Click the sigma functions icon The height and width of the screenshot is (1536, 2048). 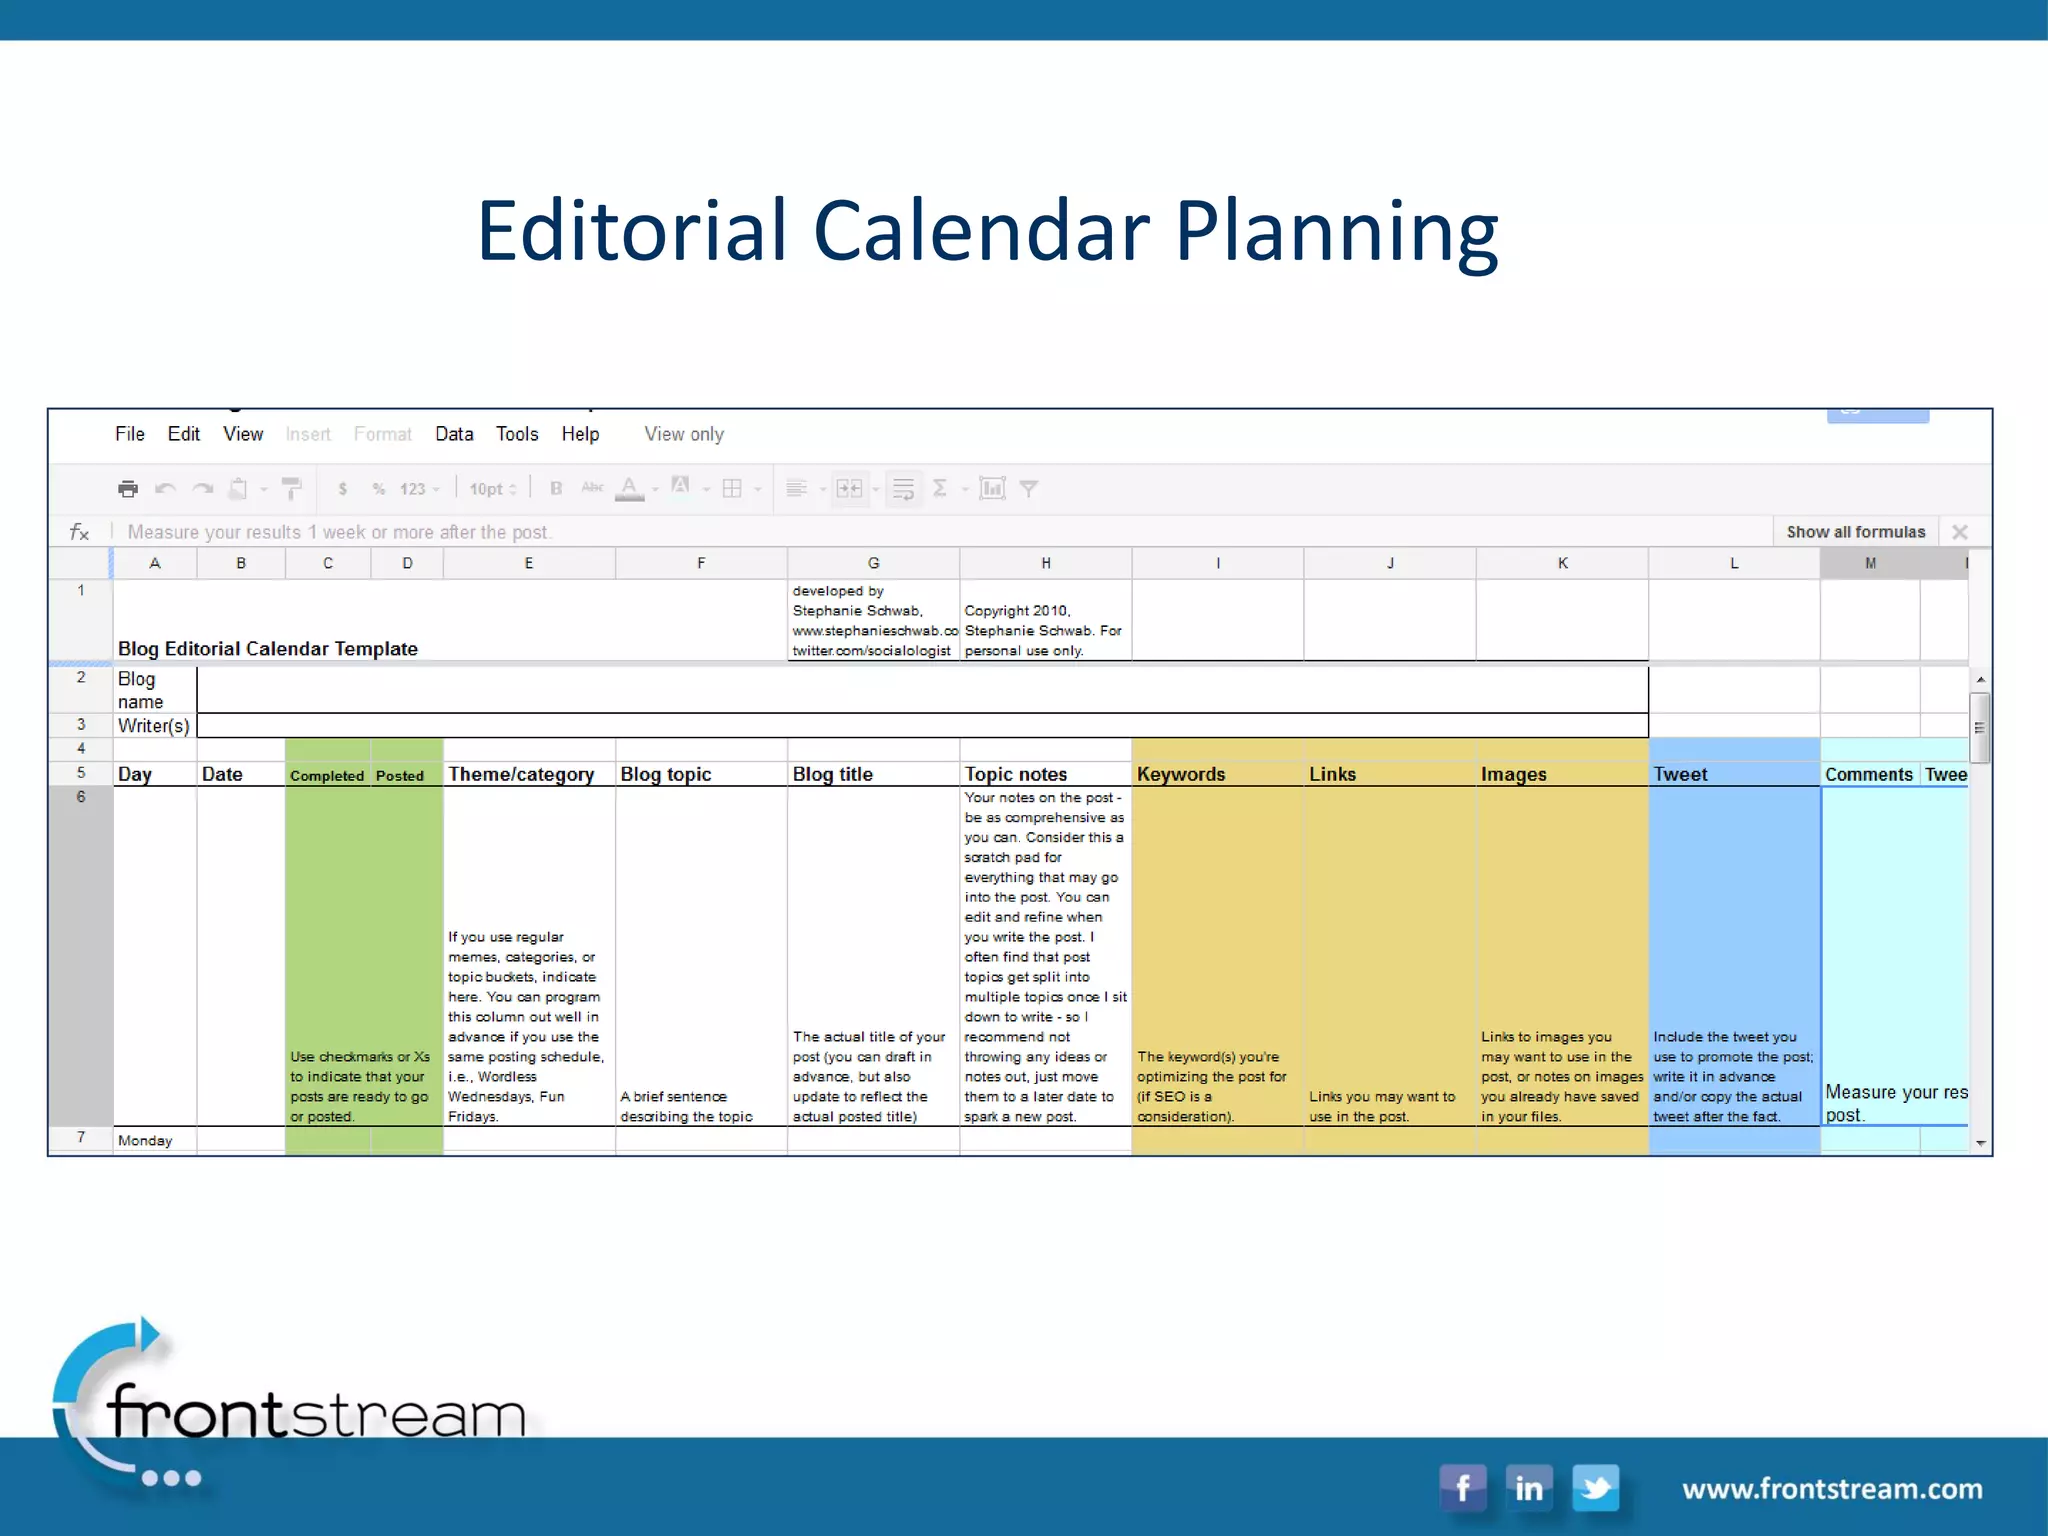[940, 488]
